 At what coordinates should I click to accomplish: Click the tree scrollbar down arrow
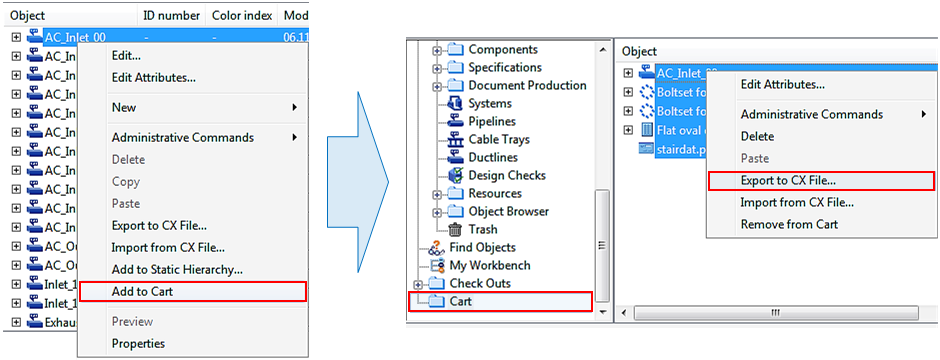602,313
